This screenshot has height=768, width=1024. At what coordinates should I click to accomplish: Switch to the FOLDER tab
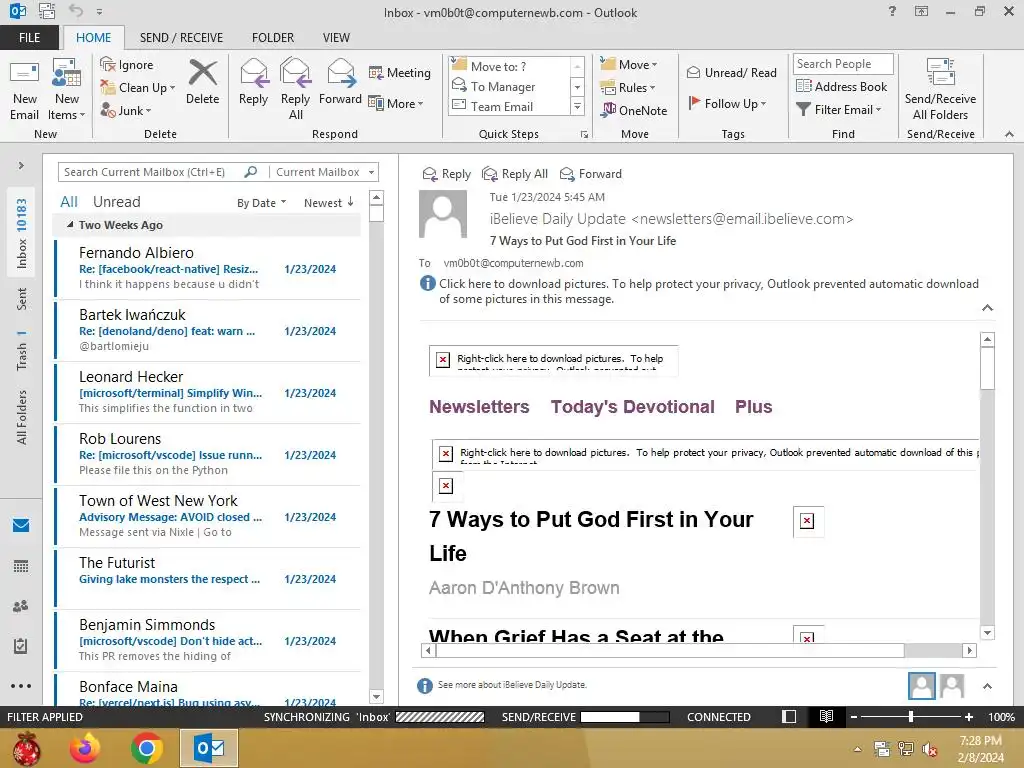273,37
